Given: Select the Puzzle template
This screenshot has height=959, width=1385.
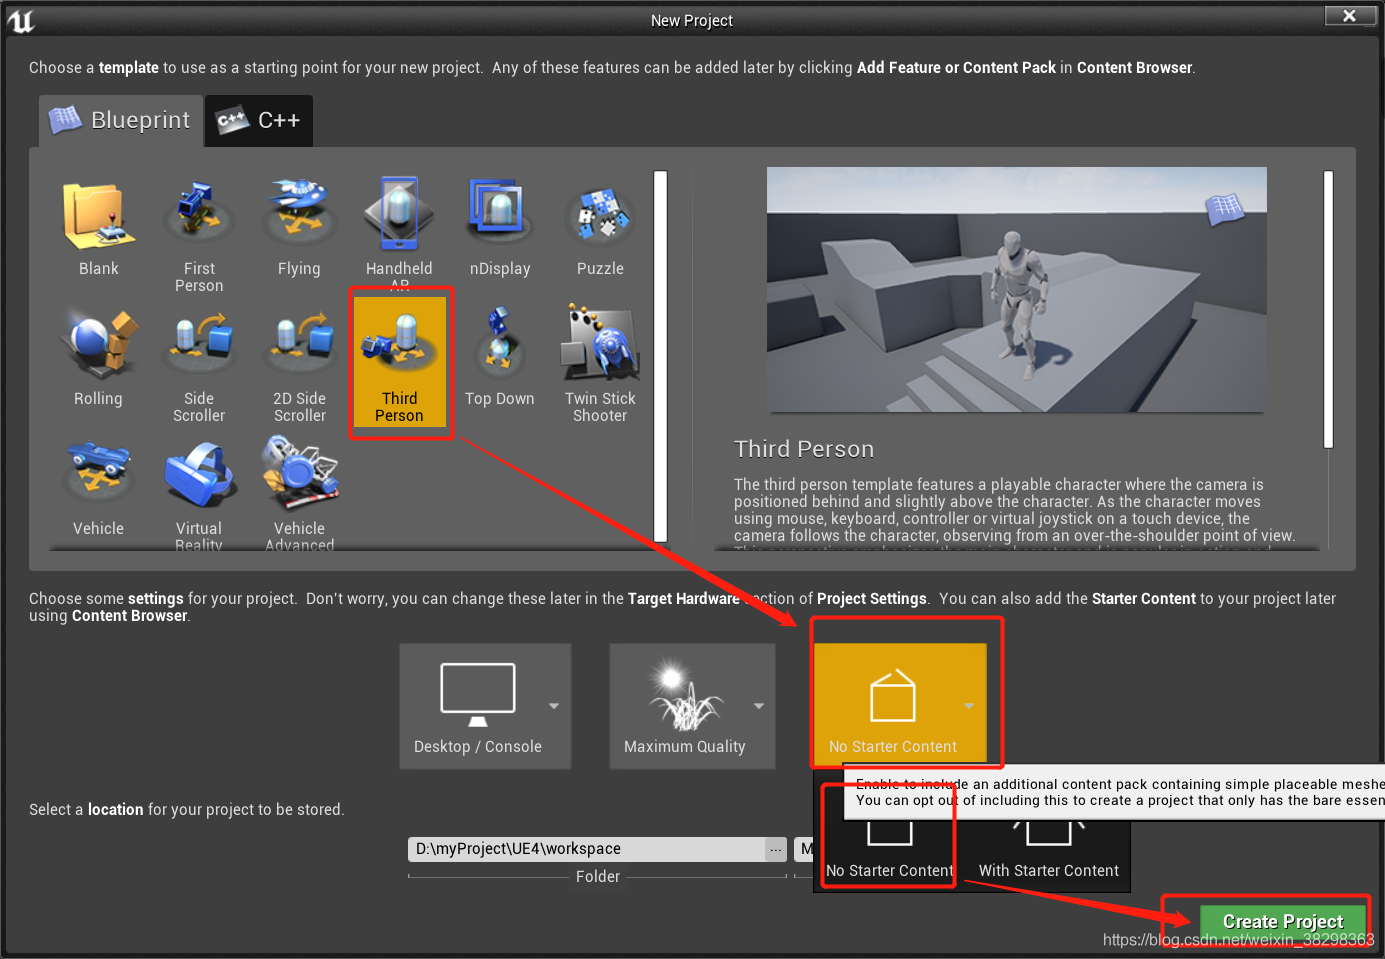Looking at the screenshot, I should pos(600,227).
